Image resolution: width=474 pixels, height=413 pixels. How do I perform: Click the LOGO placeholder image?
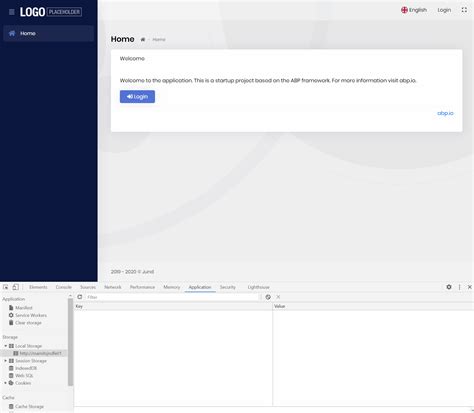coord(51,12)
